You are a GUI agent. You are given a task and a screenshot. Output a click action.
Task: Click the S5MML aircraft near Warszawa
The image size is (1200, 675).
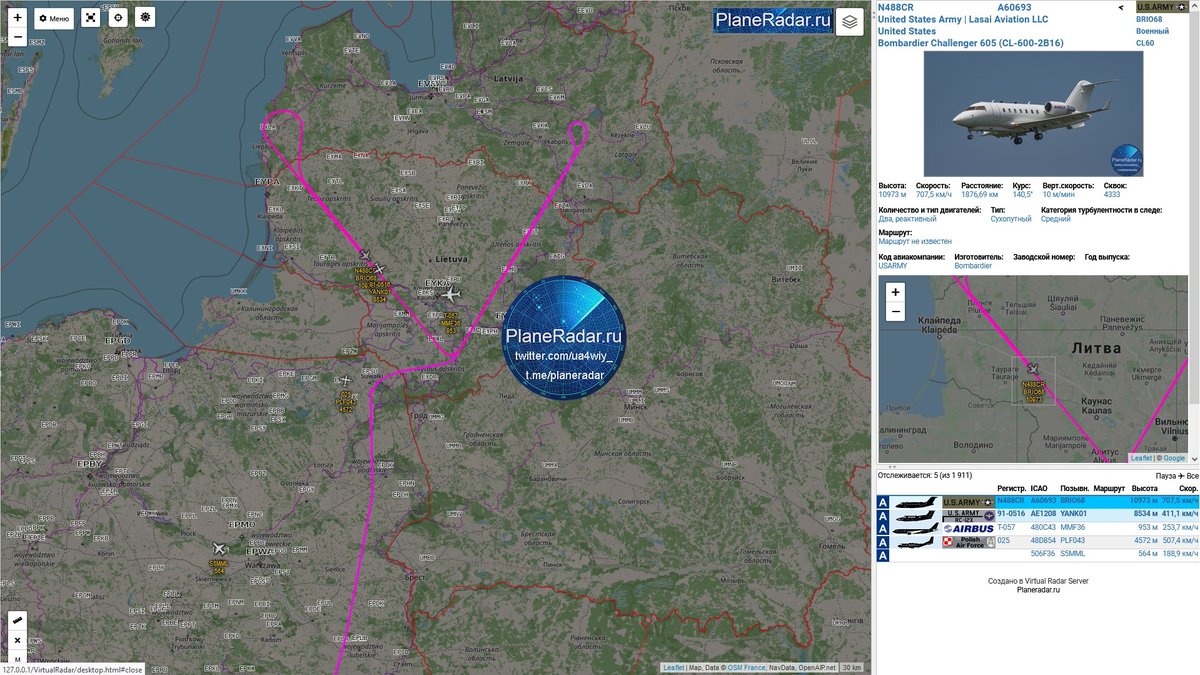(220, 548)
